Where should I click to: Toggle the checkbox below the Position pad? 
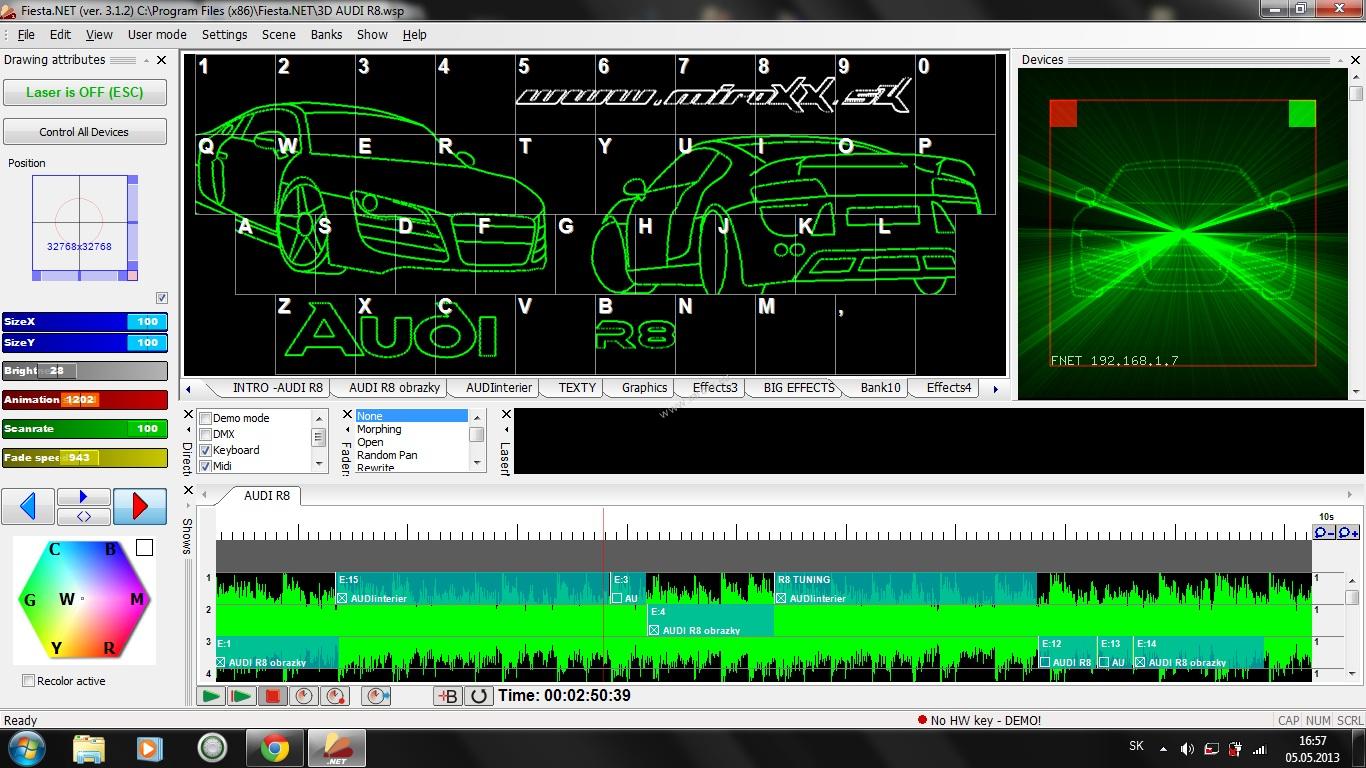162,298
